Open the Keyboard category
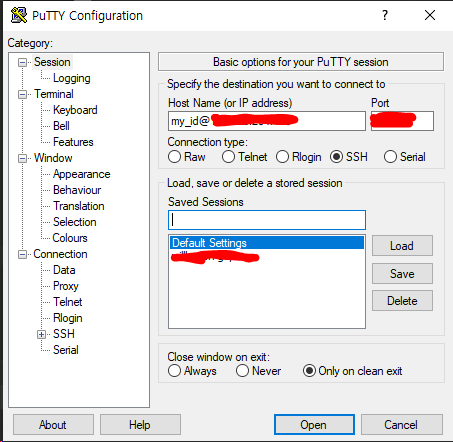453x442 pixels. tap(75, 110)
